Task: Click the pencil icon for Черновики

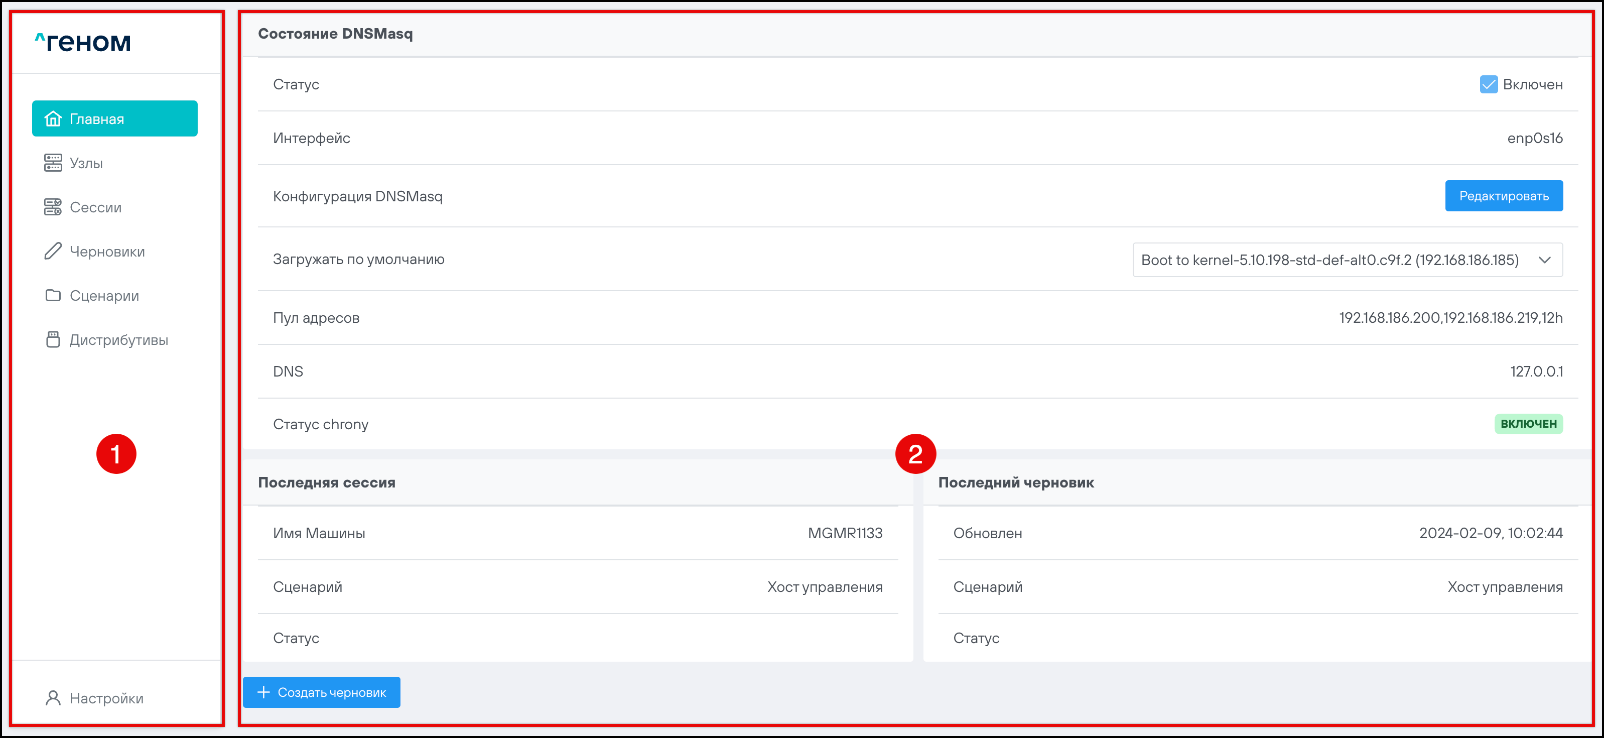Action: tap(53, 251)
